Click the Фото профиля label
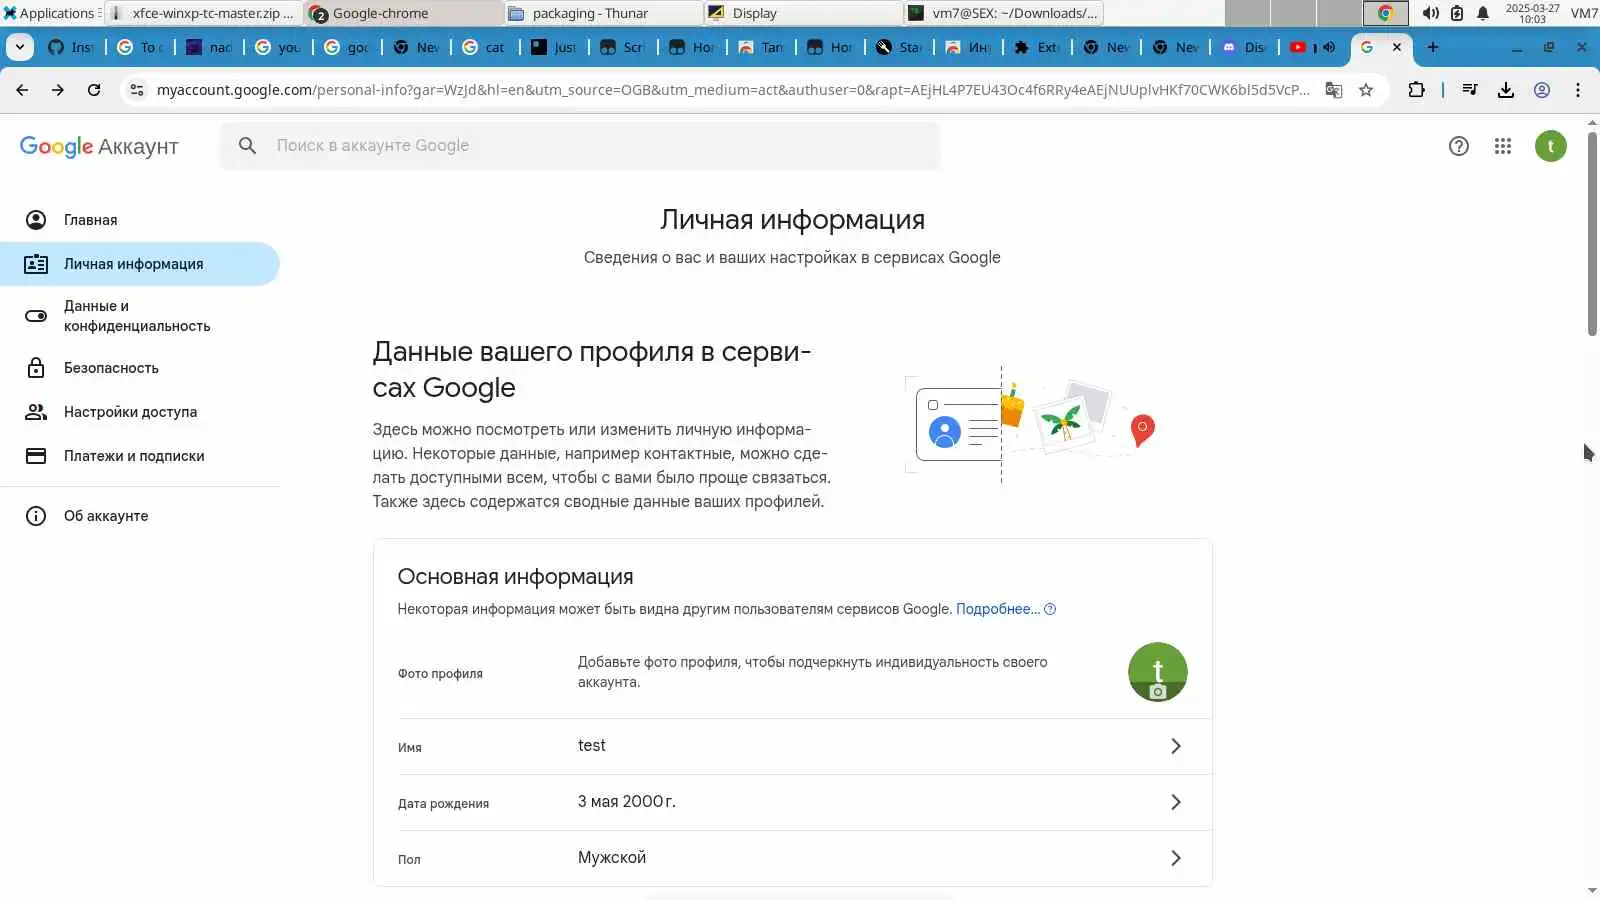 440,674
